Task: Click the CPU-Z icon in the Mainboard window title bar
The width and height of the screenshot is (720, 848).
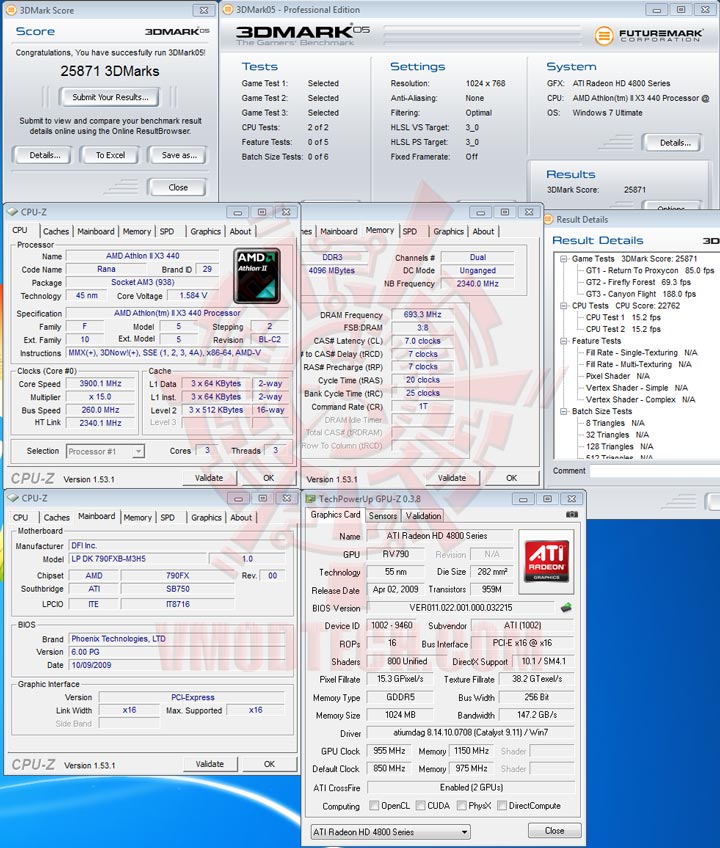Action: [13, 498]
